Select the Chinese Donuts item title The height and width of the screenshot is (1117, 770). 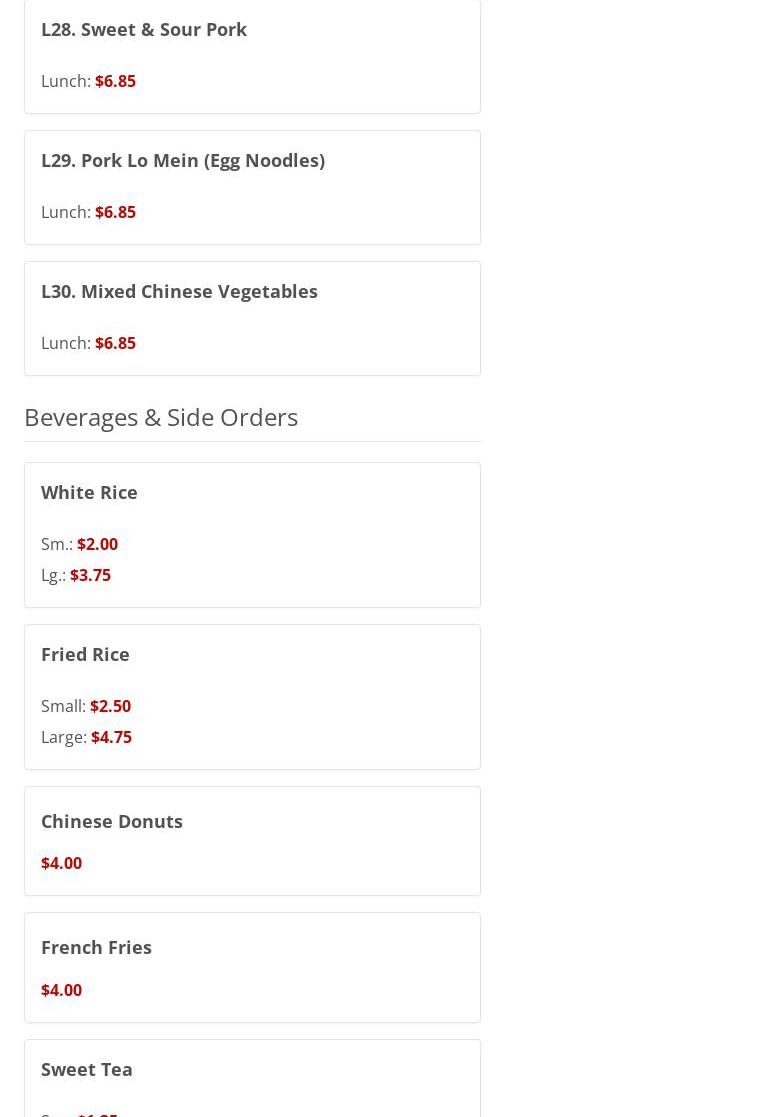coord(112,821)
